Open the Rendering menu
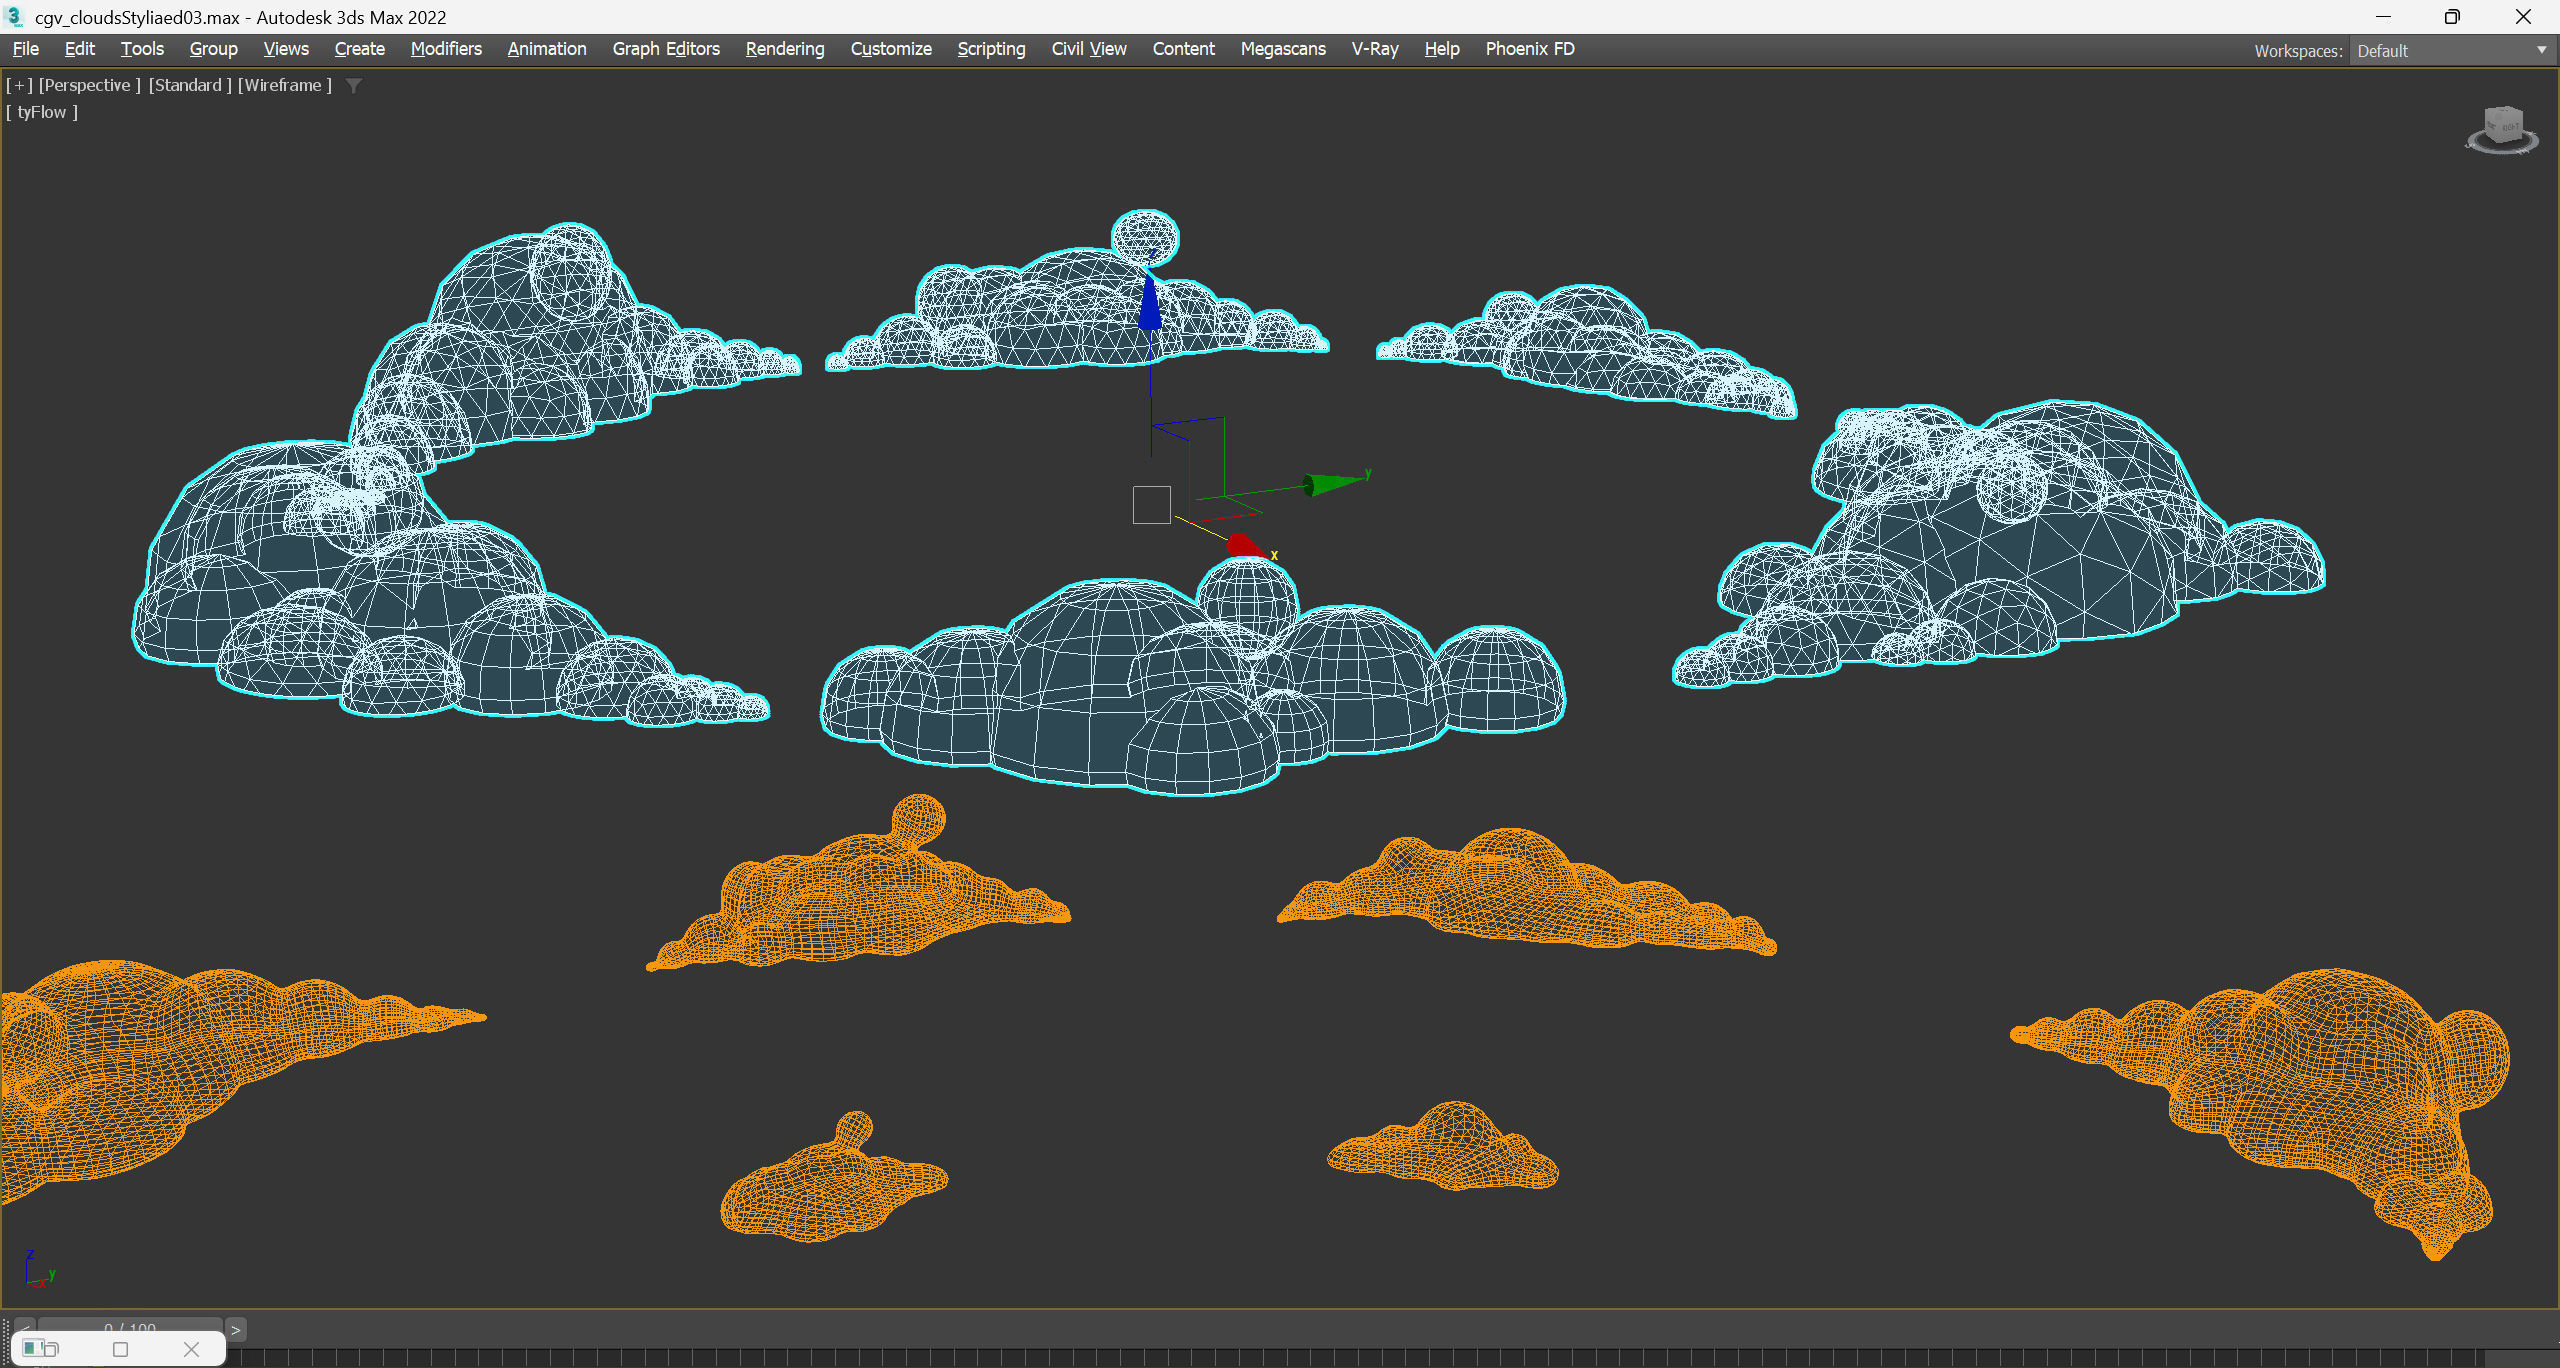 (785, 49)
